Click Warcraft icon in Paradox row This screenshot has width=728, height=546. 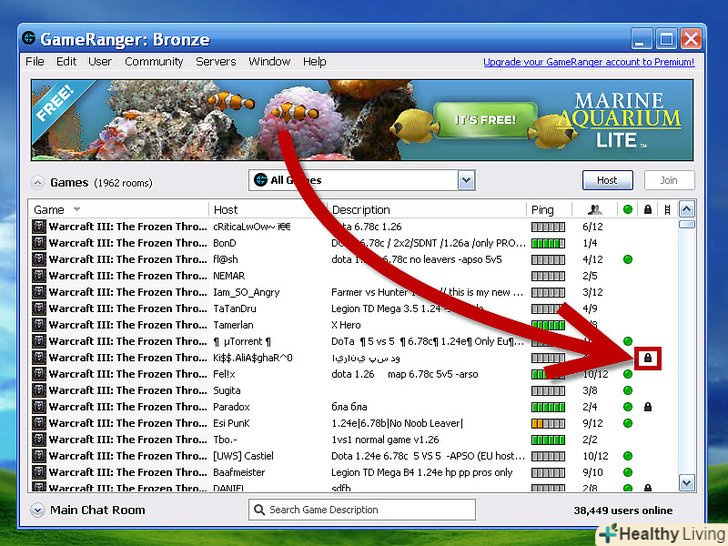(39, 407)
